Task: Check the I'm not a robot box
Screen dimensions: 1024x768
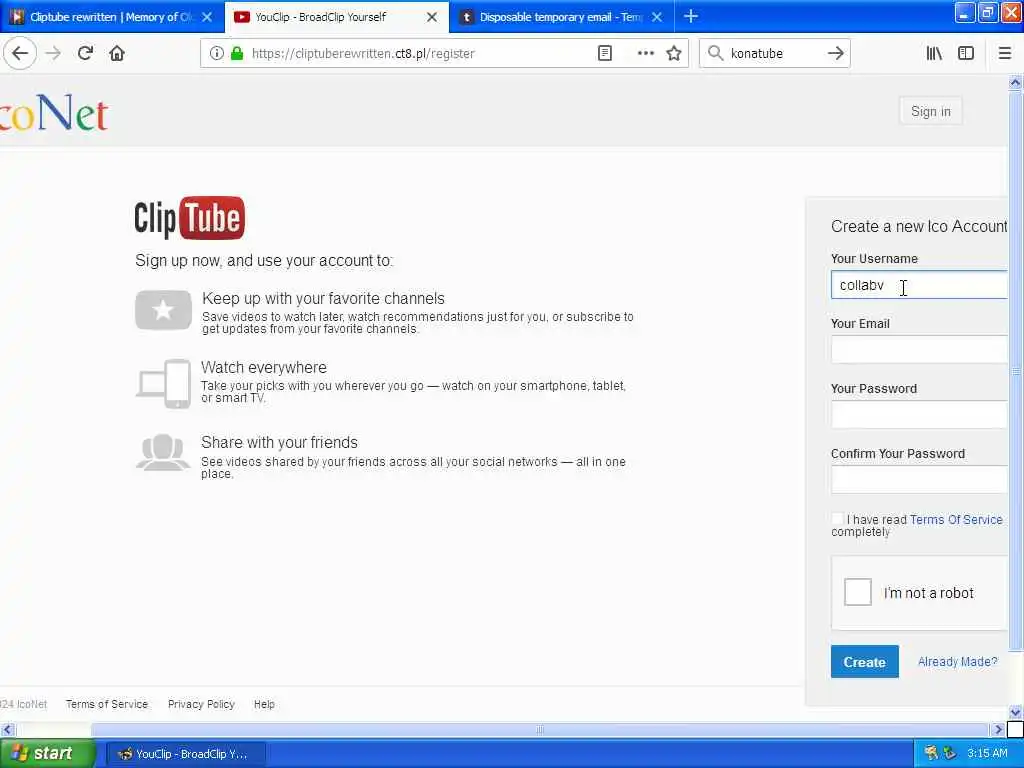Action: pos(857,592)
